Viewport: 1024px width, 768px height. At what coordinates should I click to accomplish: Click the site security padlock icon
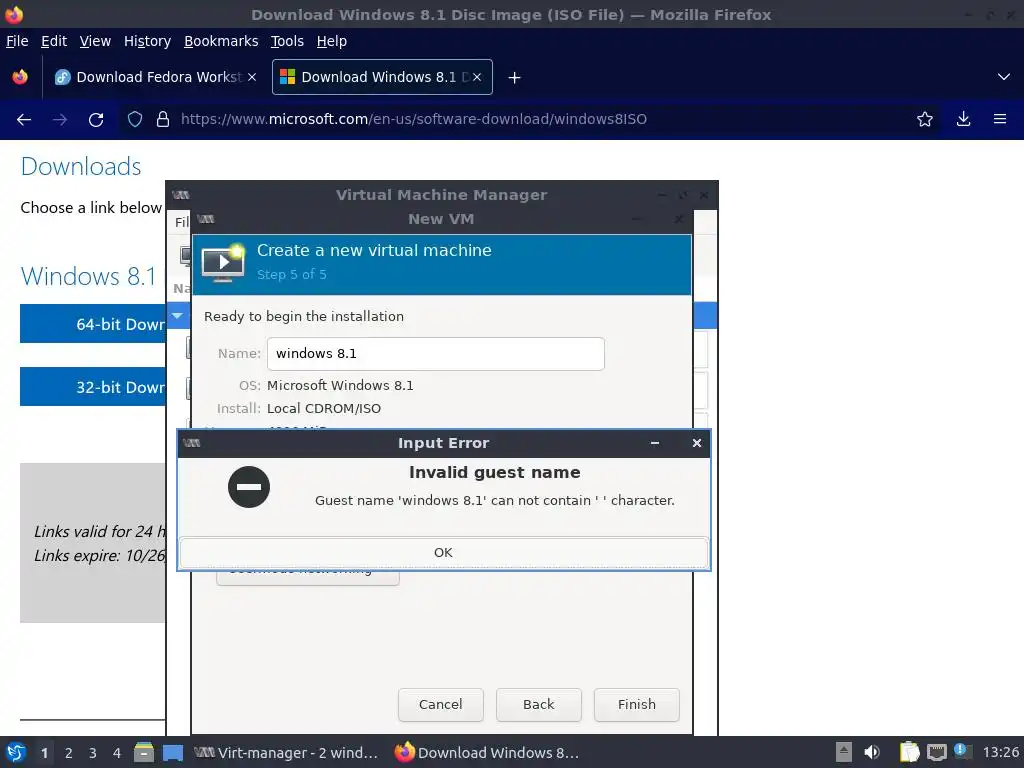coord(163,120)
